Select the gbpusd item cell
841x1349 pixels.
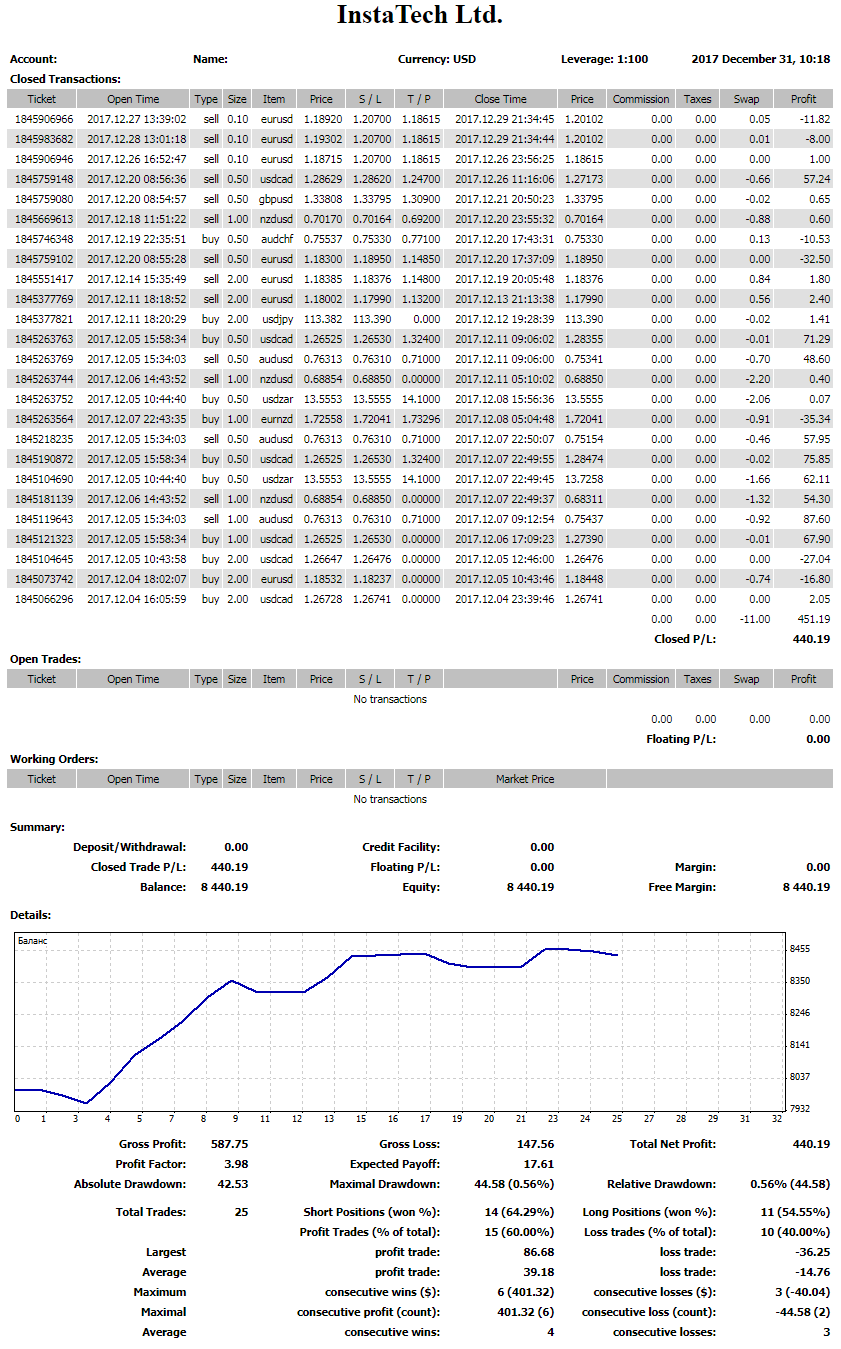(x=277, y=199)
